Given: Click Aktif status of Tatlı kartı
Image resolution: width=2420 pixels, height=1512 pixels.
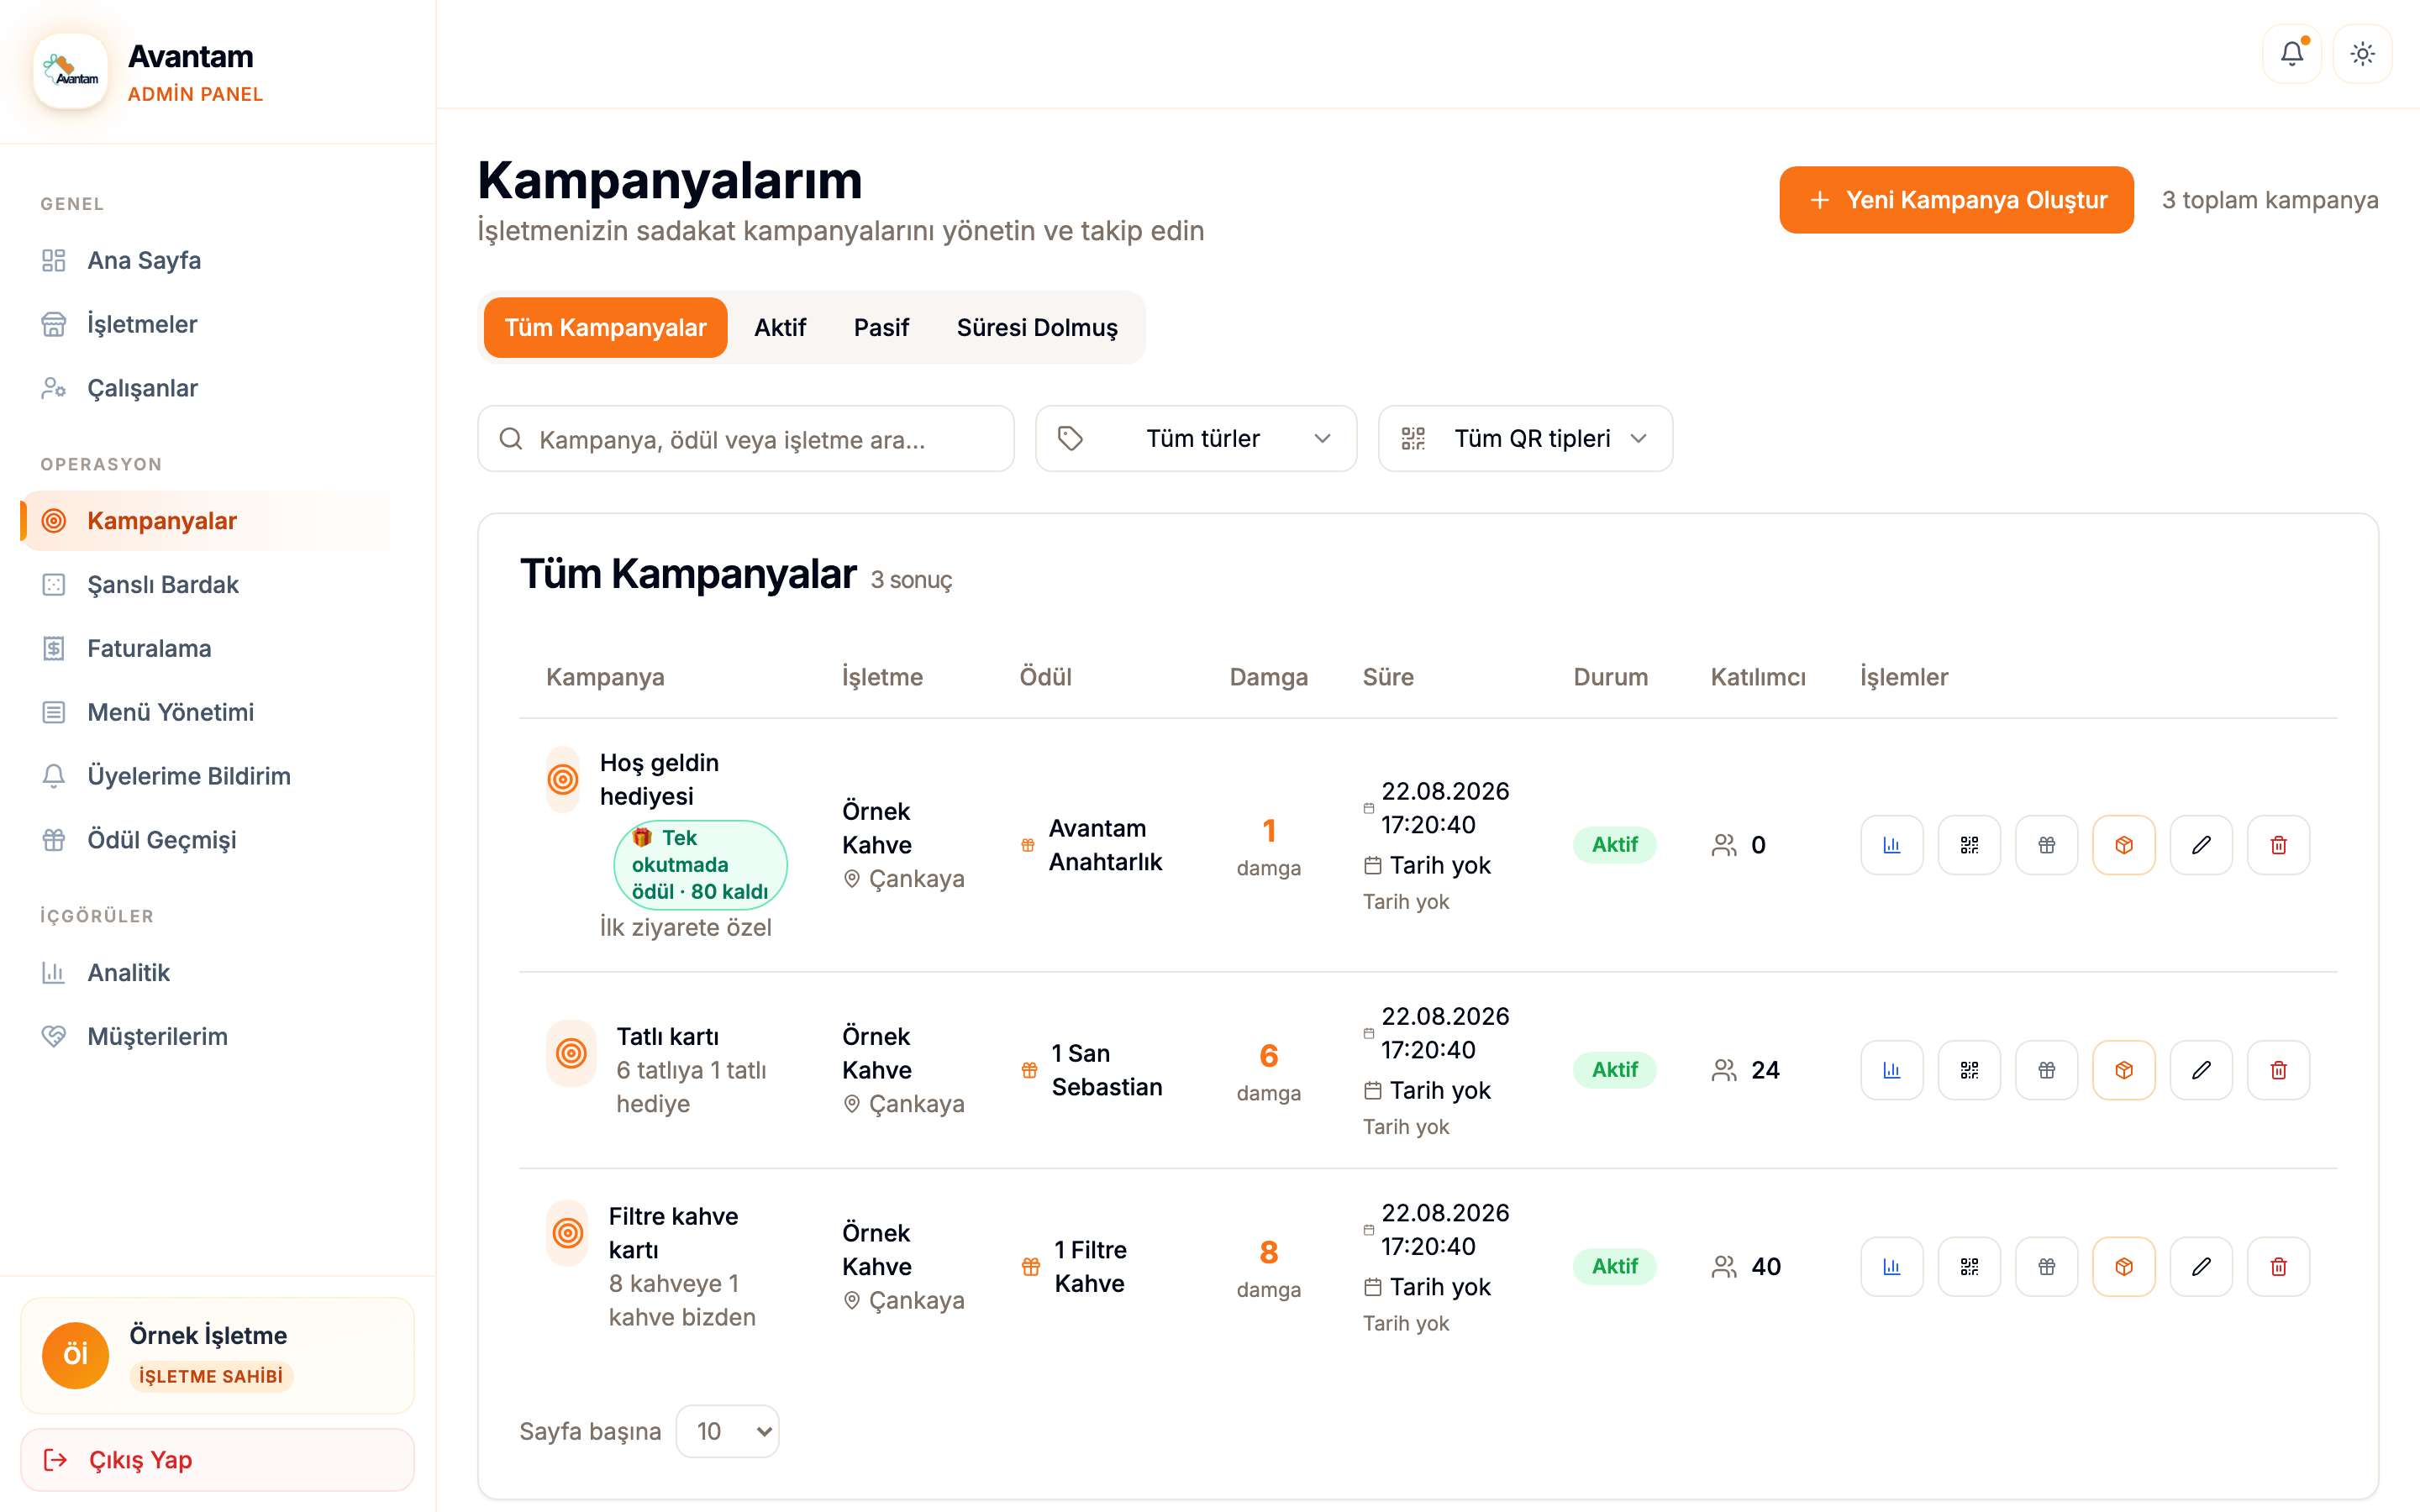Looking at the screenshot, I should [1614, 1070].
